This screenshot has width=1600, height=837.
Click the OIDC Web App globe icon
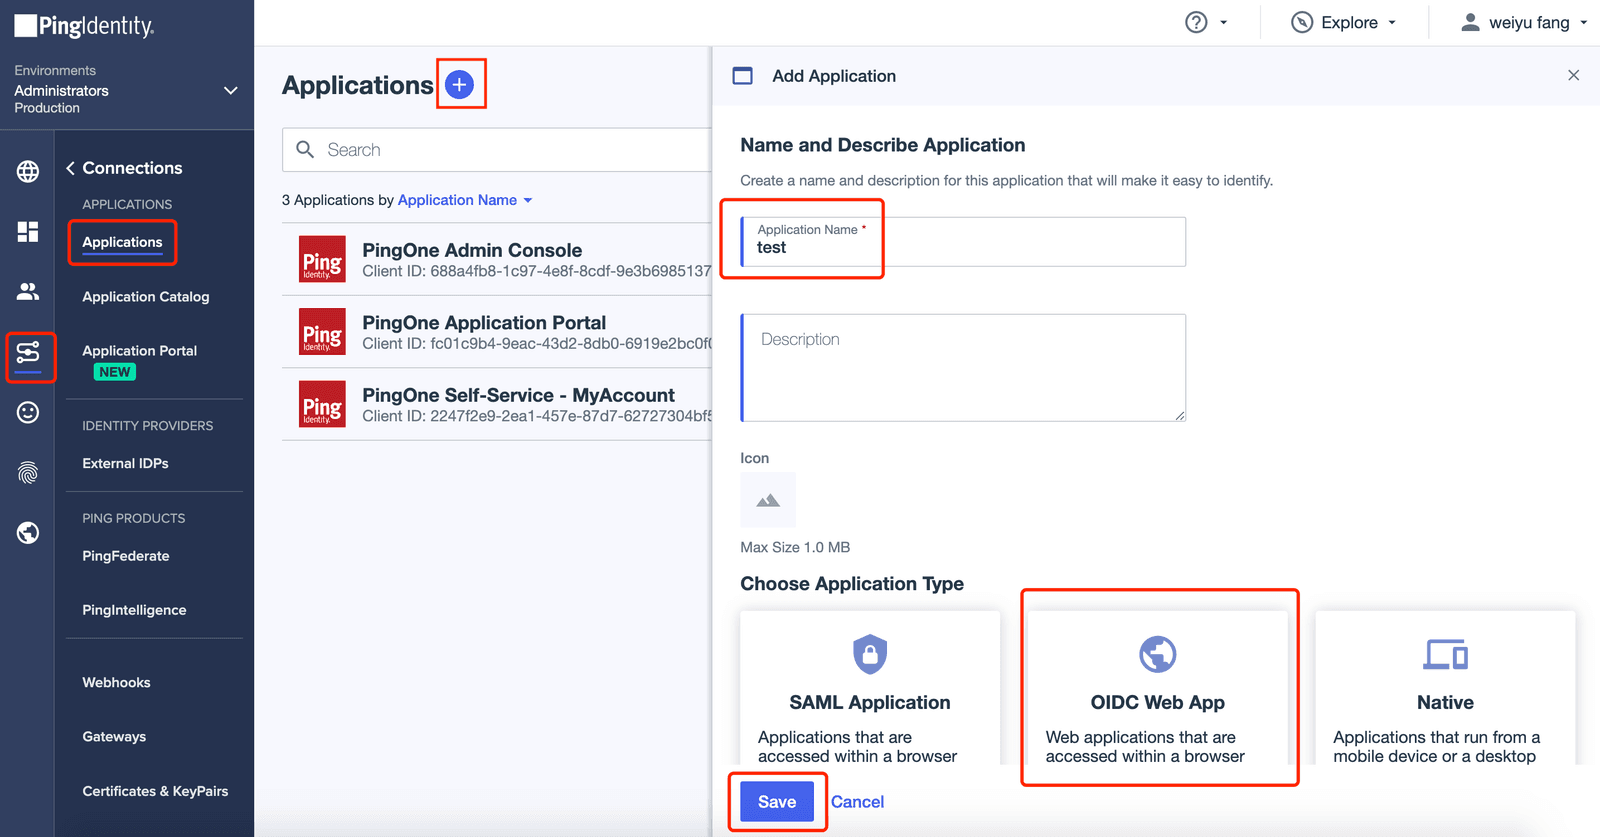[x=1158, y=654]
